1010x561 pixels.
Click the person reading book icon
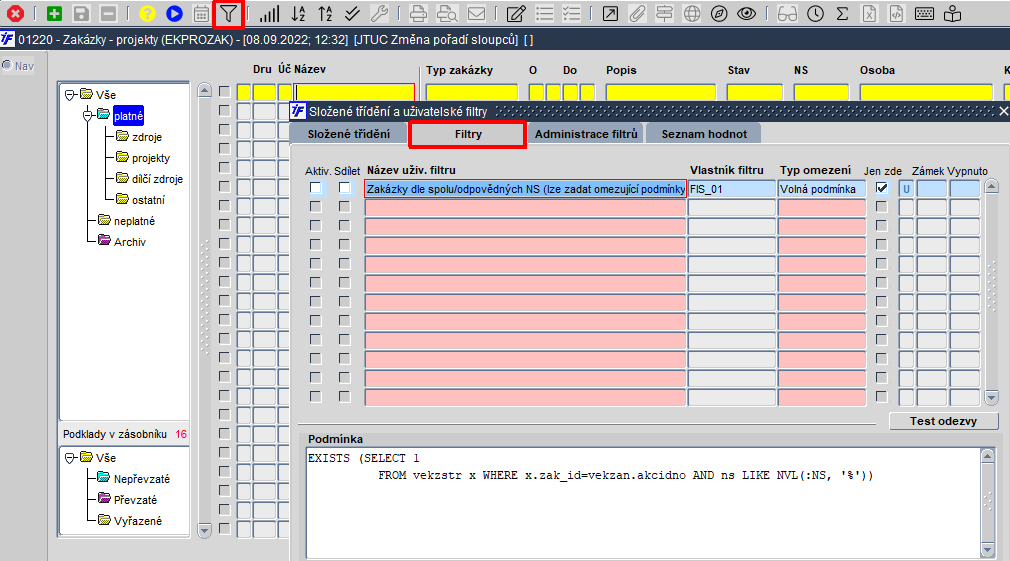pos(952,14)
